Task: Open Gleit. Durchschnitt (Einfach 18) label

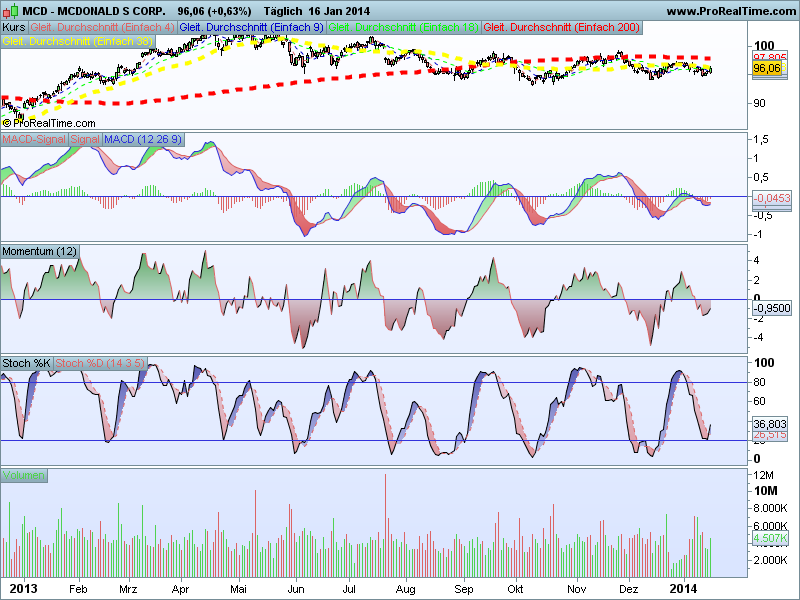Action: [x=403, y=28]
